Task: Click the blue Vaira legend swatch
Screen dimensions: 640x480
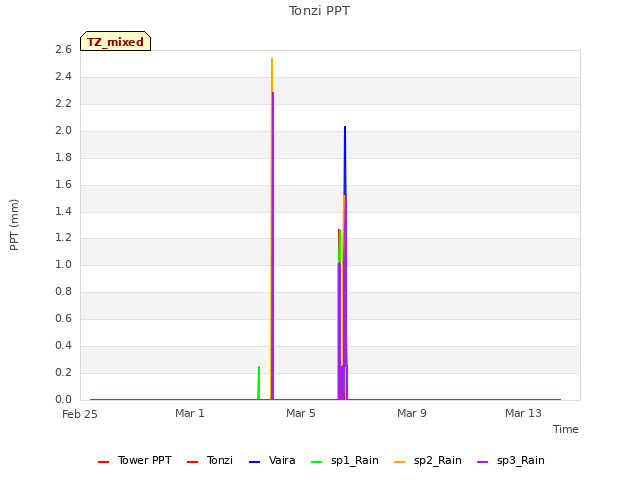Action: [254, 462]
